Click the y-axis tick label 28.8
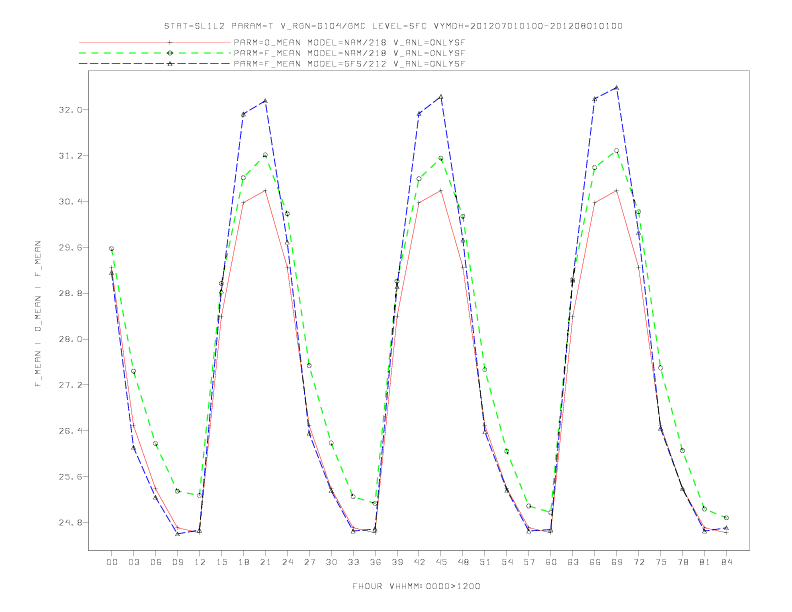 (69, 293)
